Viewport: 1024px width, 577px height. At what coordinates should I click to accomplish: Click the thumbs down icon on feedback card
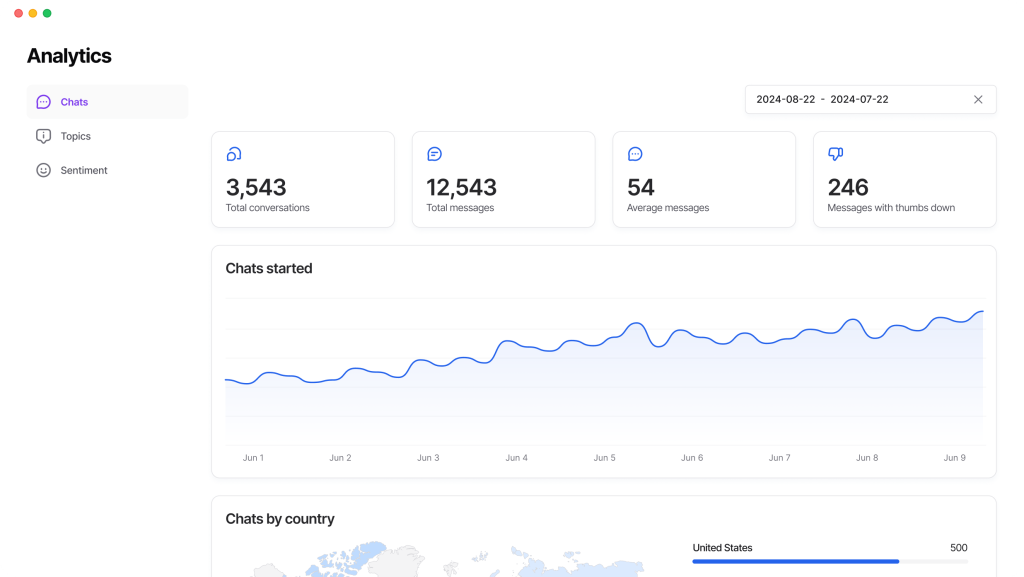coord(835,153)
